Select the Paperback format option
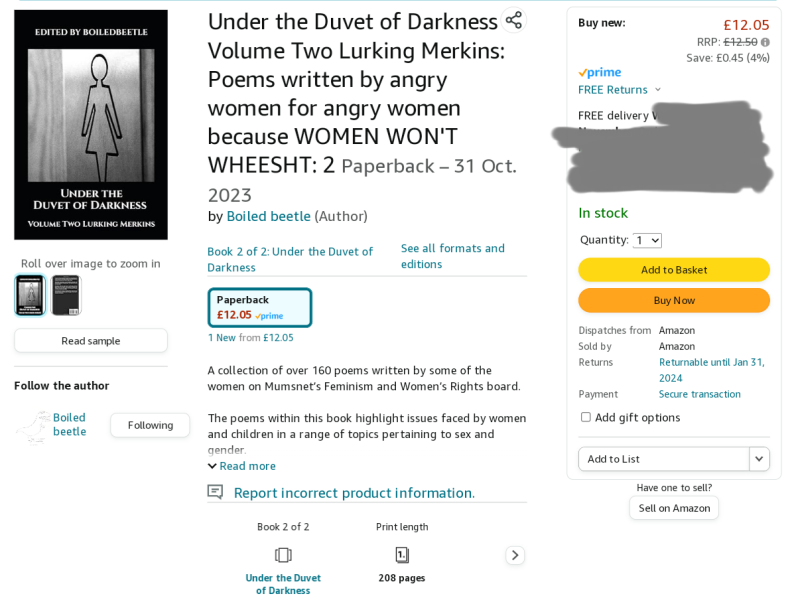The width and height of the screenshot is (796, 600). coord(260,307)
